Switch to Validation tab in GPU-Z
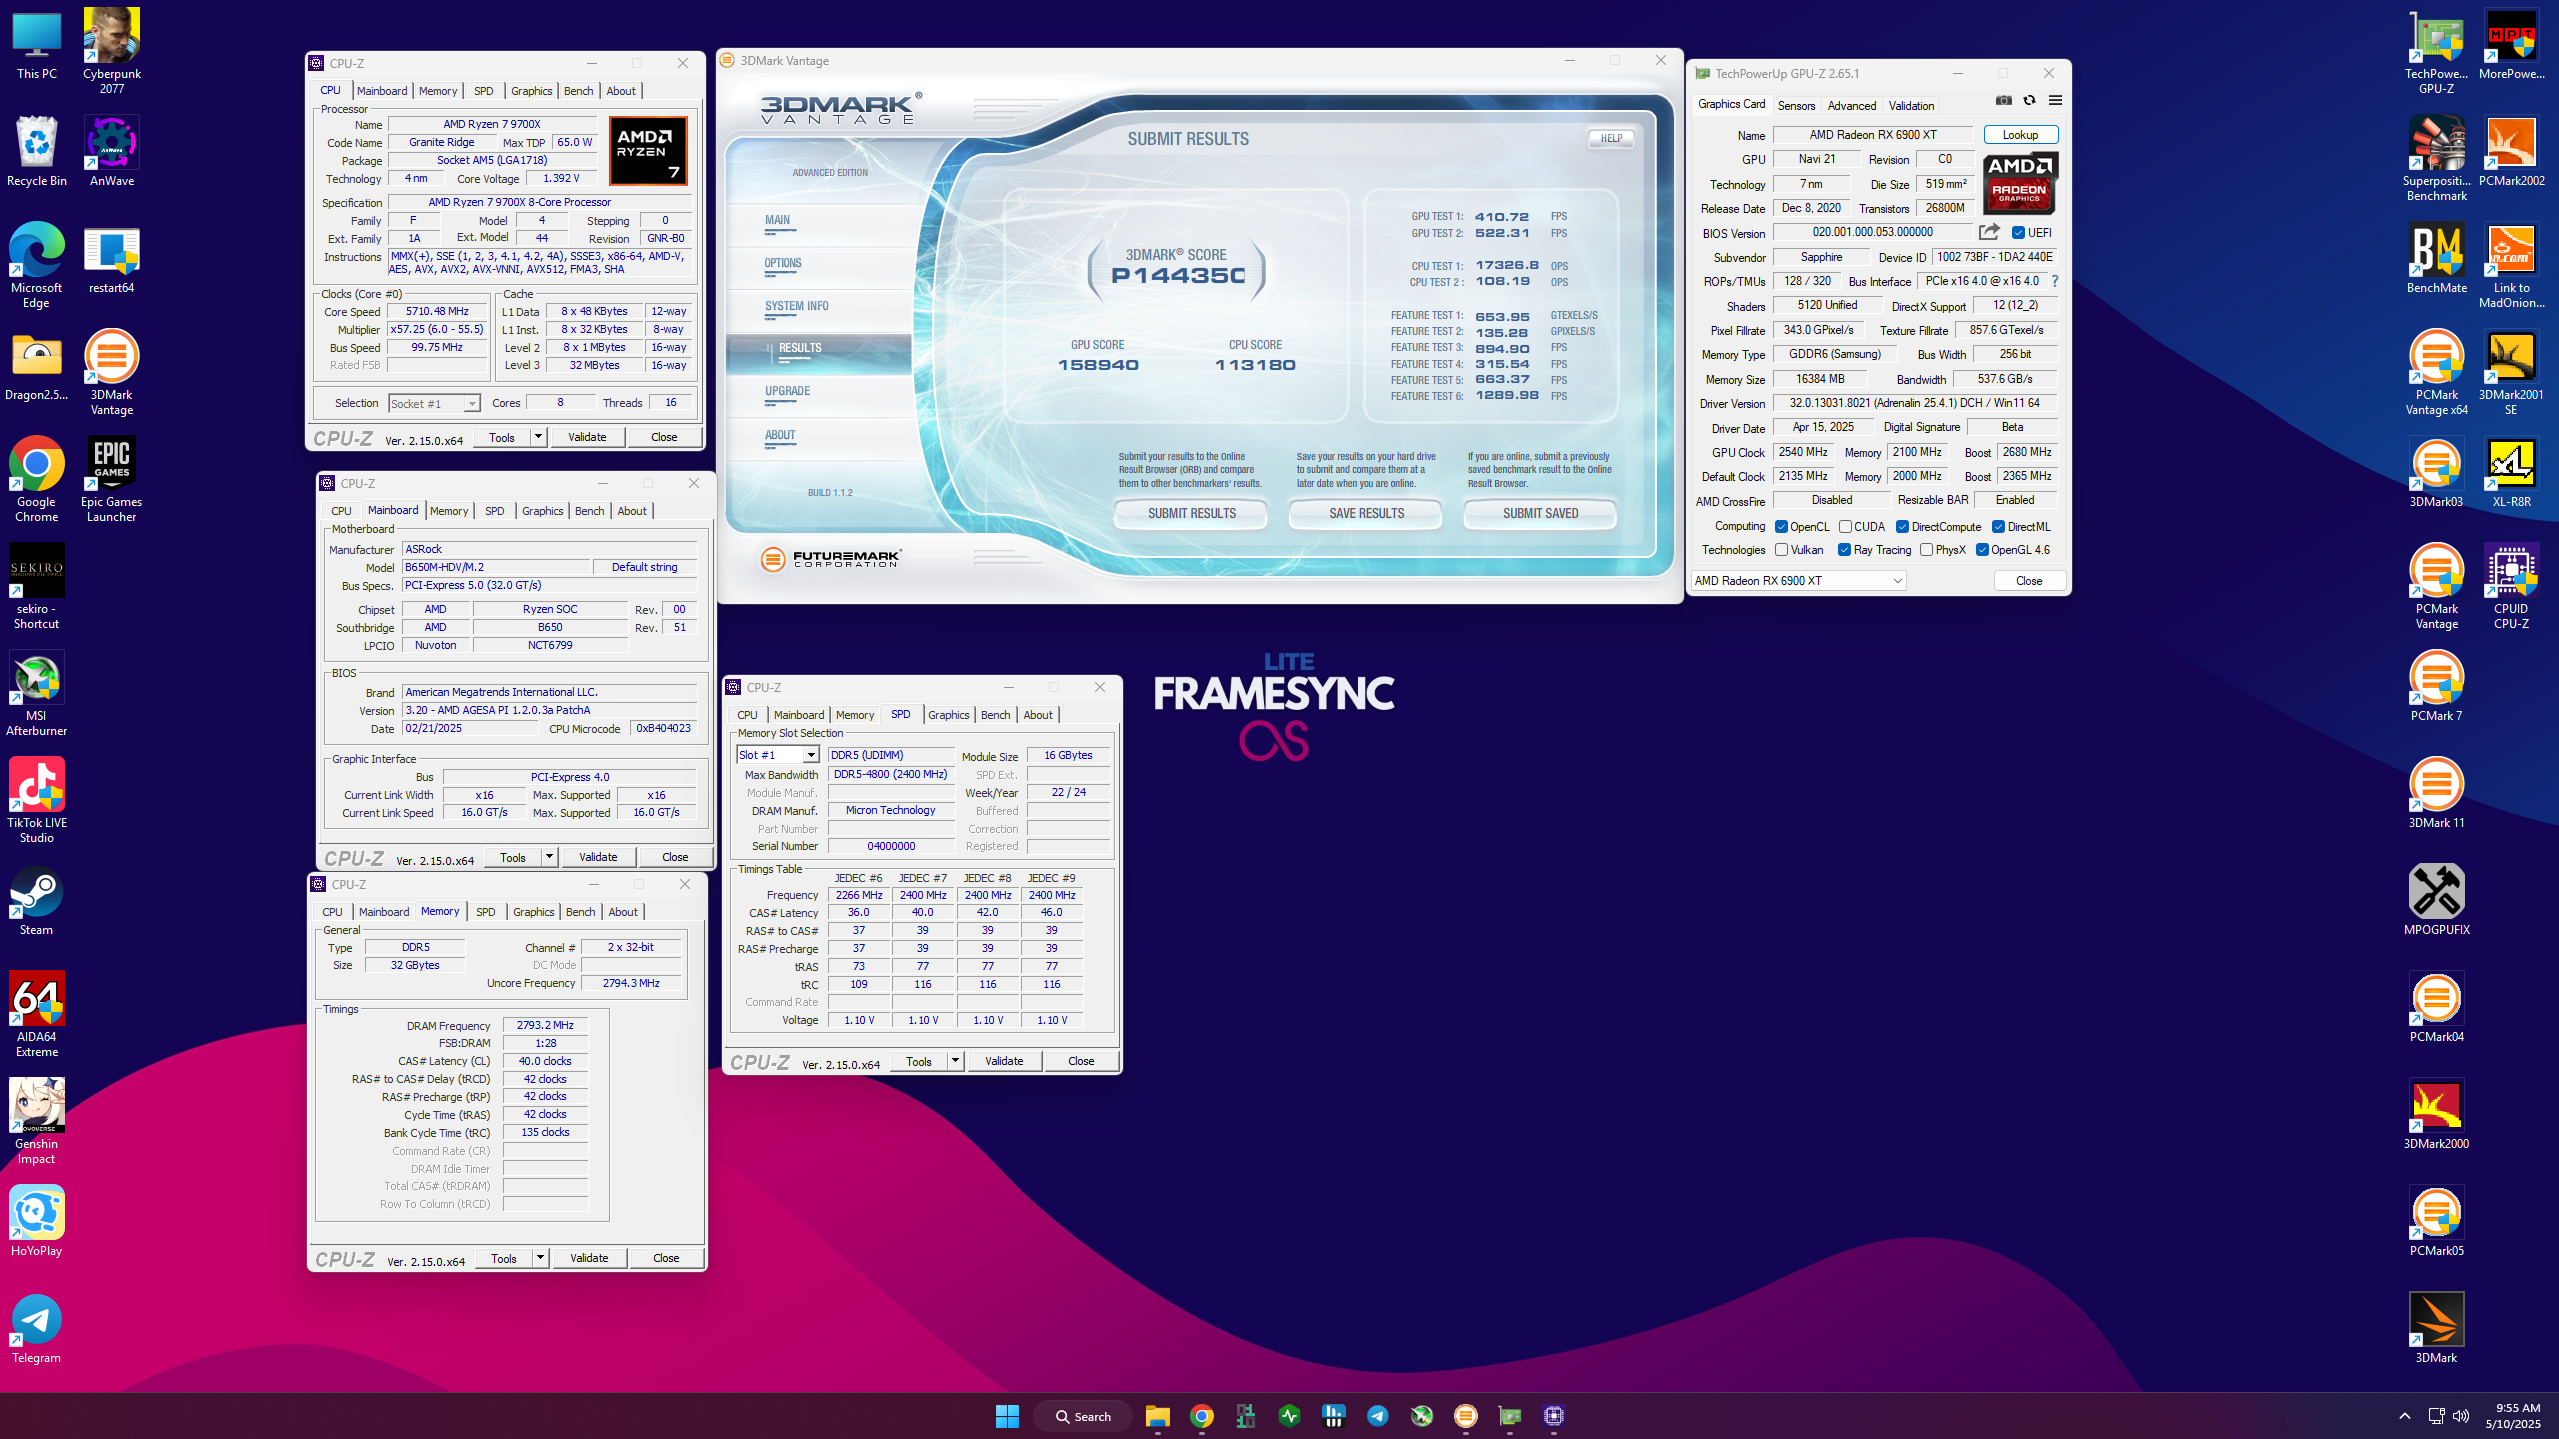This screenshot has height=1439, width=2559. [x=1911, y=106]
